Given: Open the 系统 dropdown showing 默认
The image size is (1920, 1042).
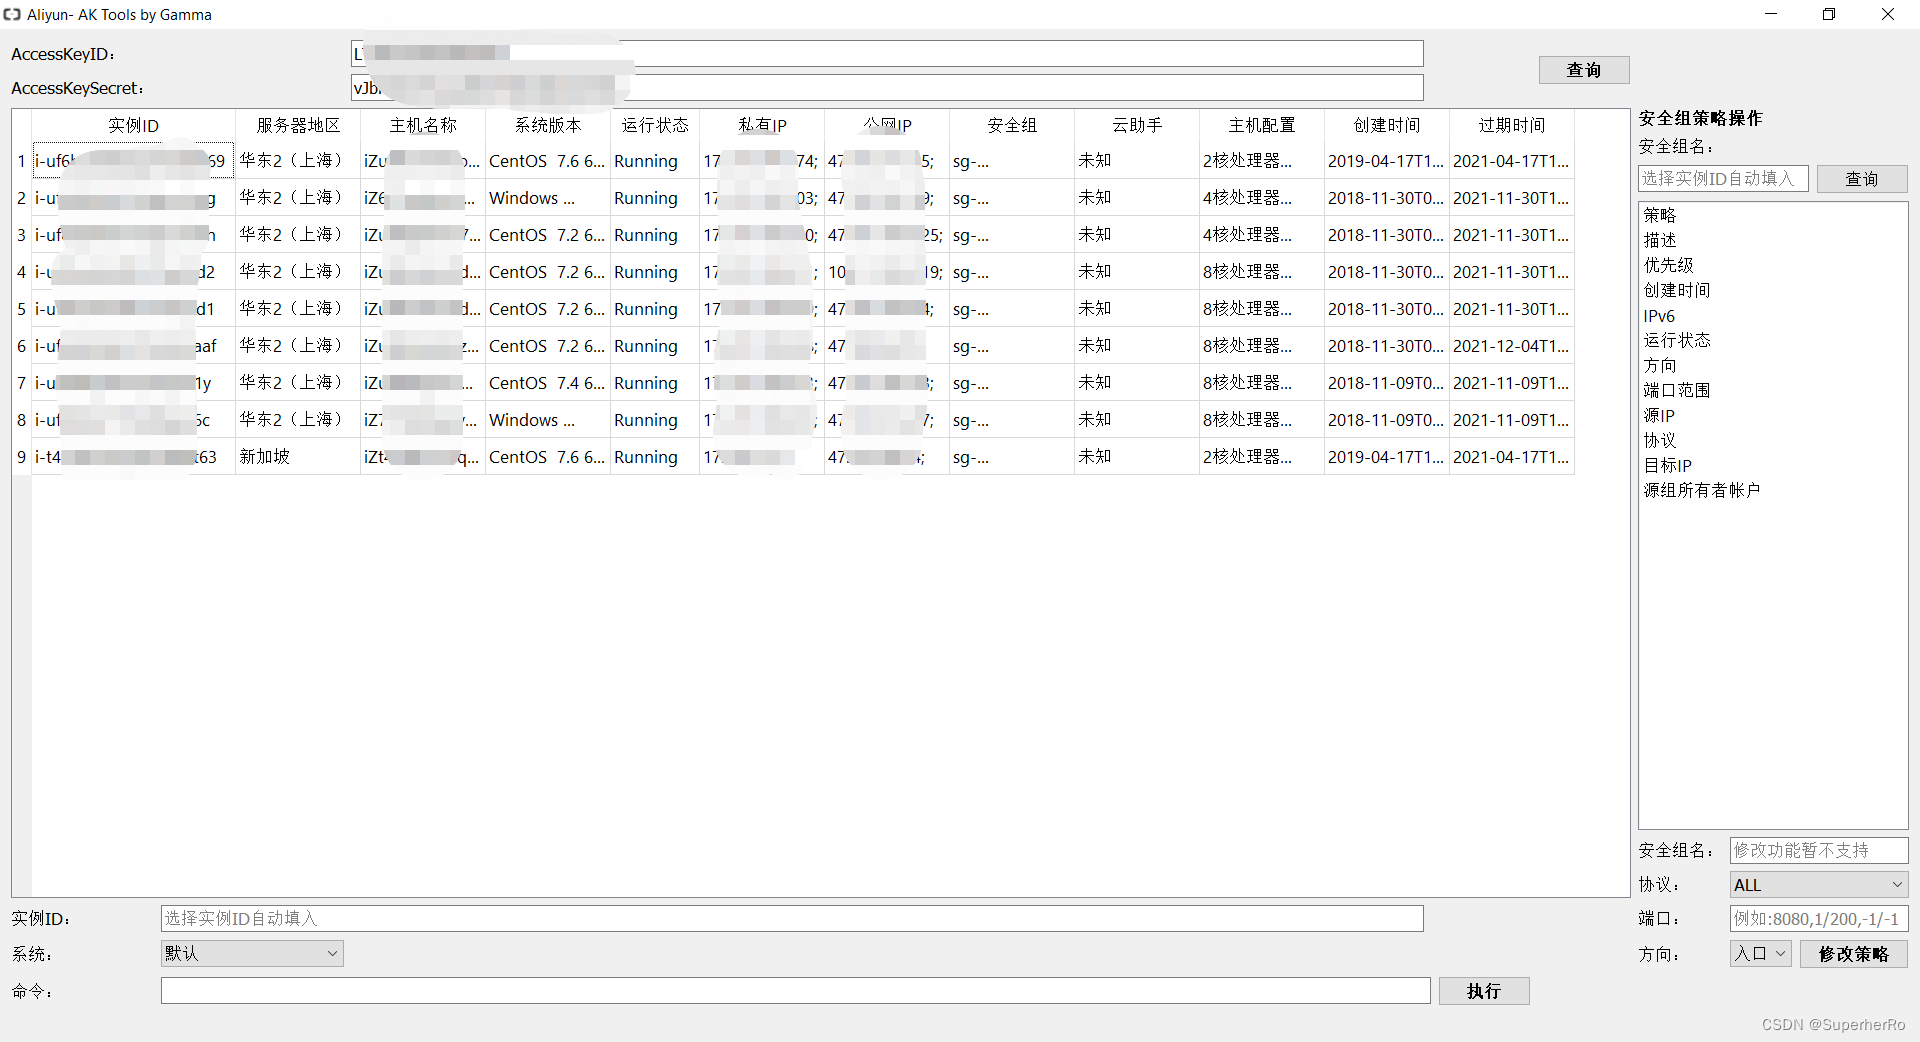Looking at the screenshot, I should coord(250,953).
